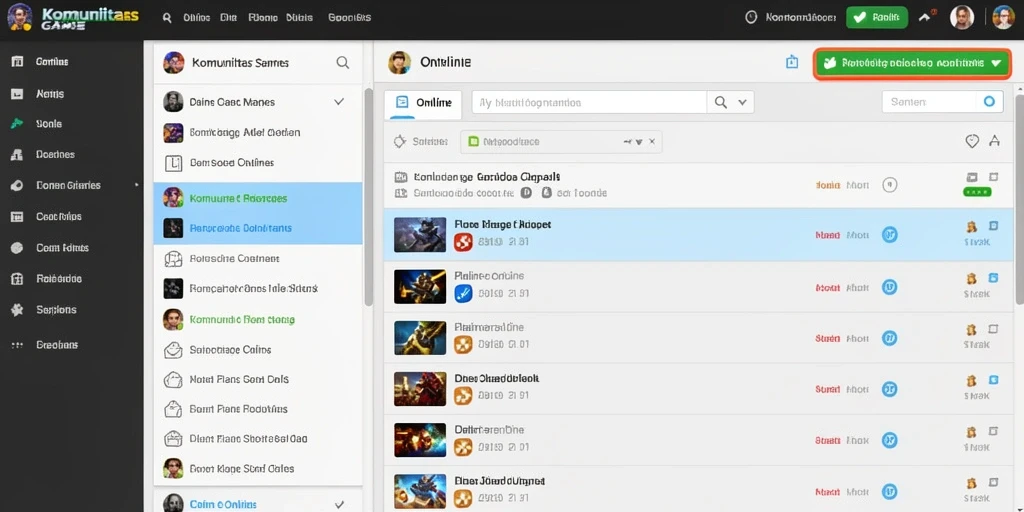This screenshot has height=512, width=1024.
Task: Click the Konon link beside the clock icon
Action: tap(801, 18)
